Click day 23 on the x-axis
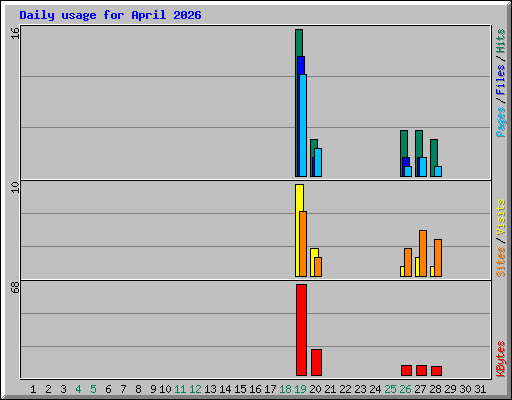Screen dimensions: 512x400 (x=360, y=389)
